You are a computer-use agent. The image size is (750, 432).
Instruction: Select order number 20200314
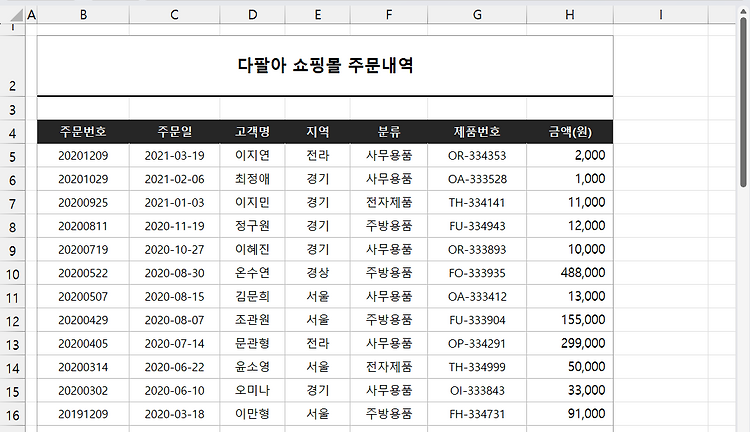(x=83, y=367)
